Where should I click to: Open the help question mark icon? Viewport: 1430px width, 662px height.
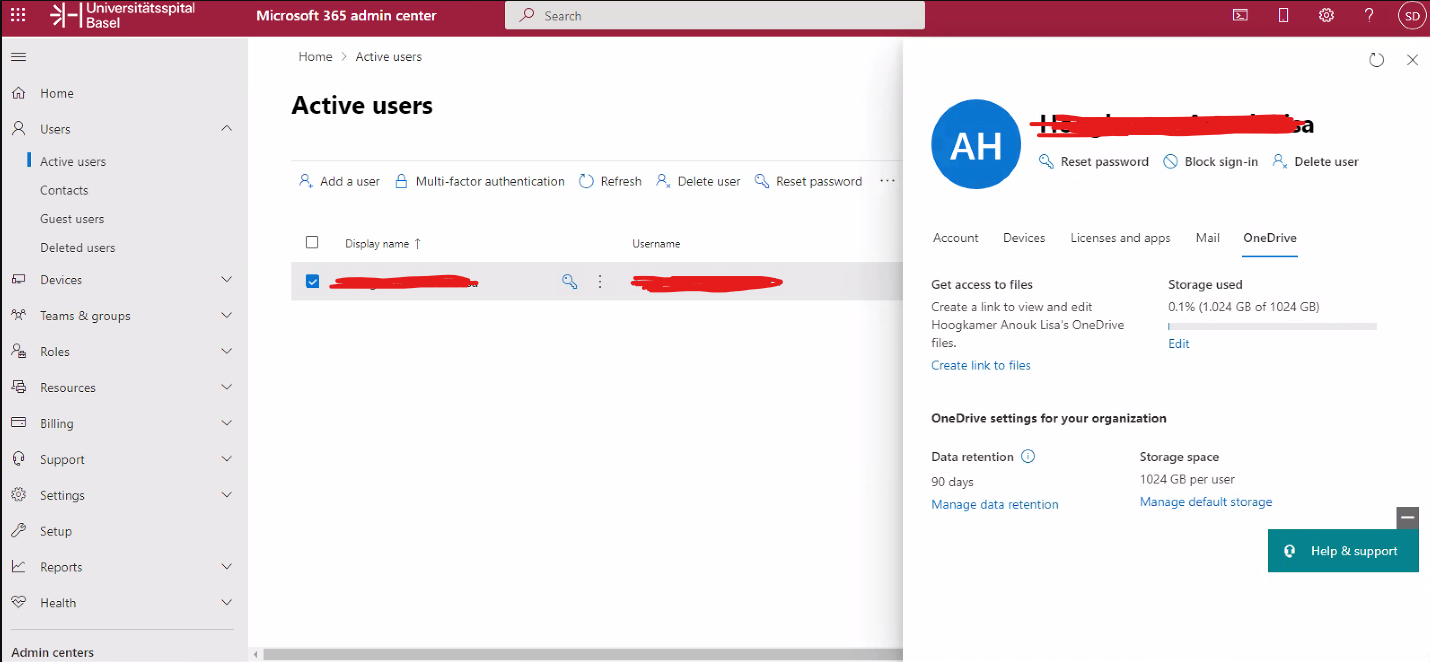pyautogui.click(x=1370, y=15)
